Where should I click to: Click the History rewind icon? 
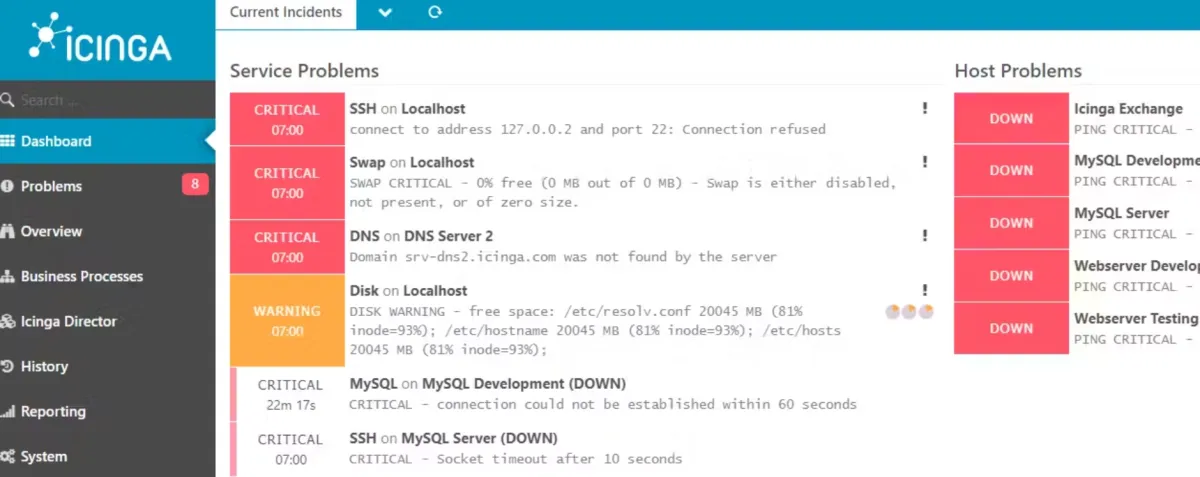(x=7, y=366)
